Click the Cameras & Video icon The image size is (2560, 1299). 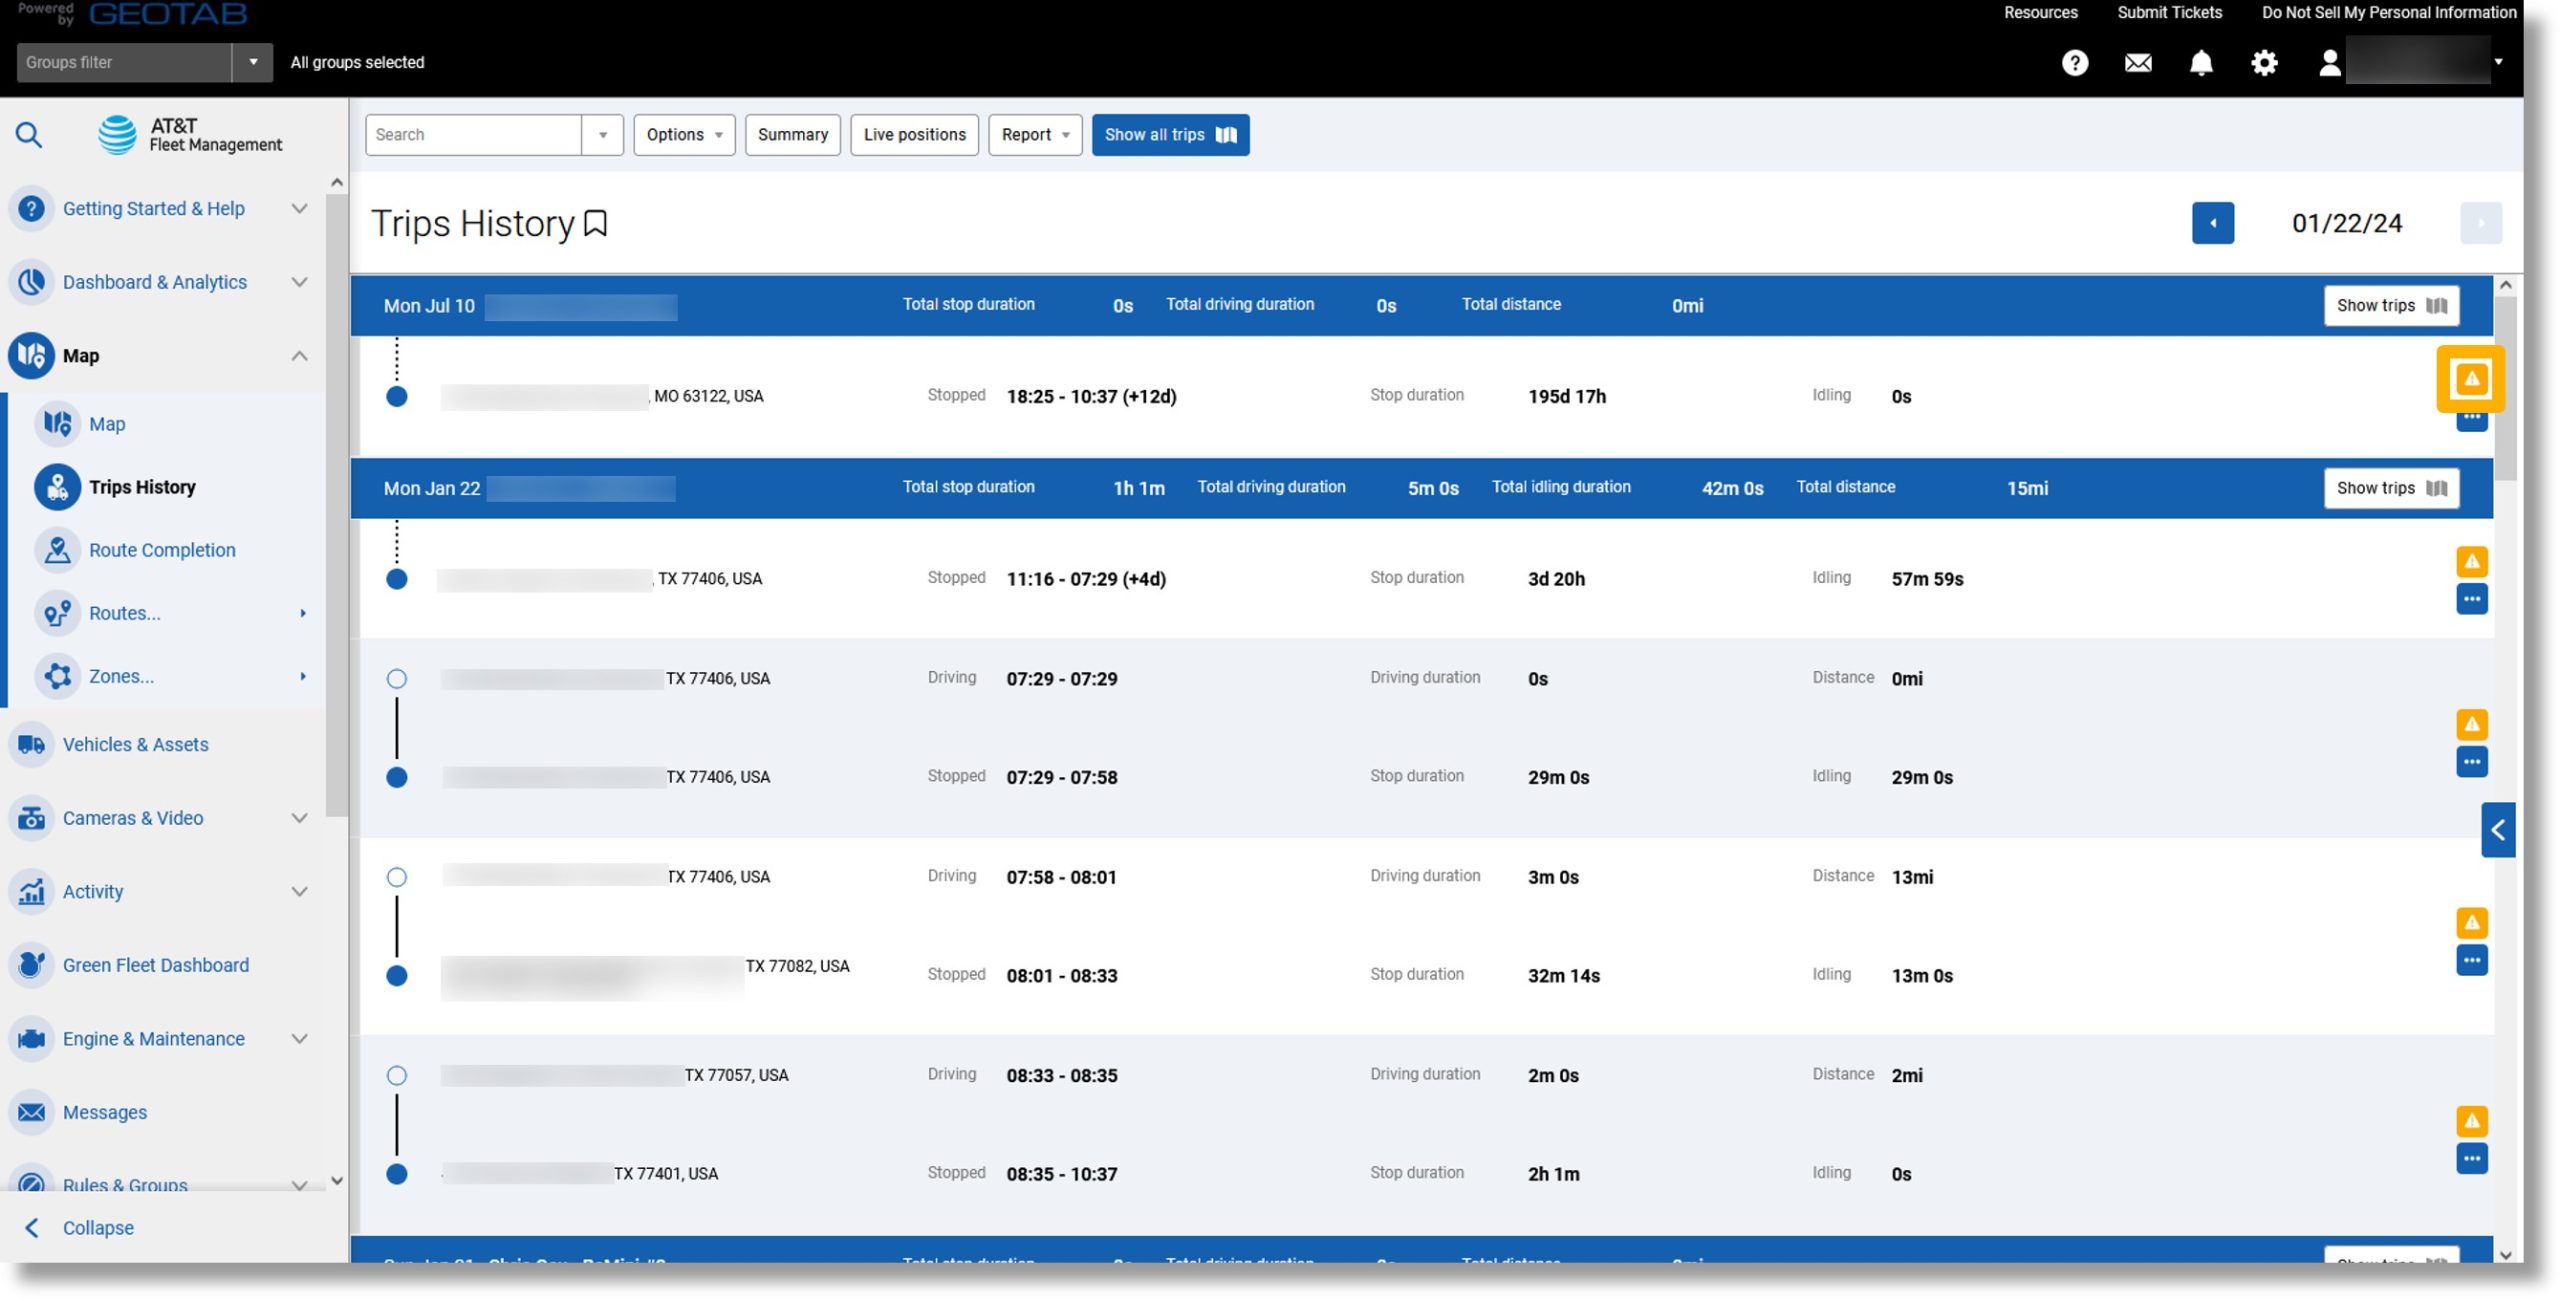tap(31, 818)
